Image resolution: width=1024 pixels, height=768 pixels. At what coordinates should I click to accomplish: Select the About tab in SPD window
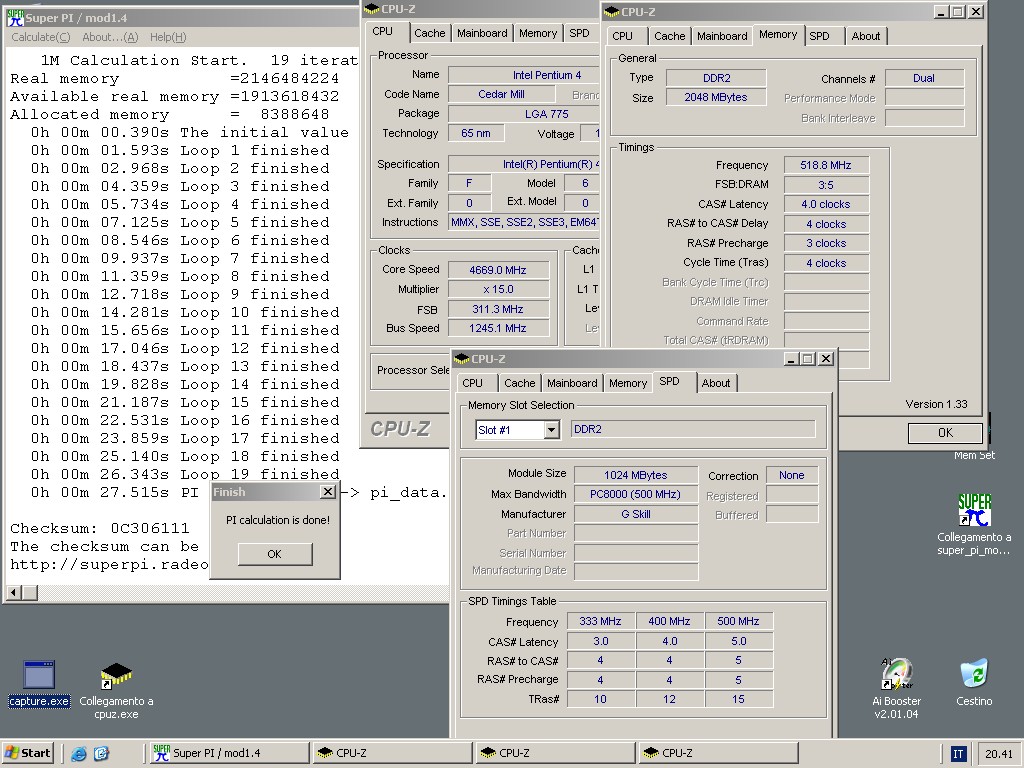716,383
